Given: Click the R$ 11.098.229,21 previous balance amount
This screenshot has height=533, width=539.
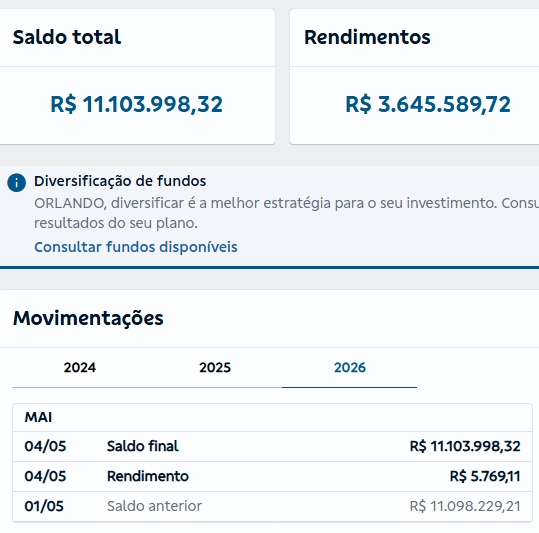Looking at the screenshot, I should (465, 506).
